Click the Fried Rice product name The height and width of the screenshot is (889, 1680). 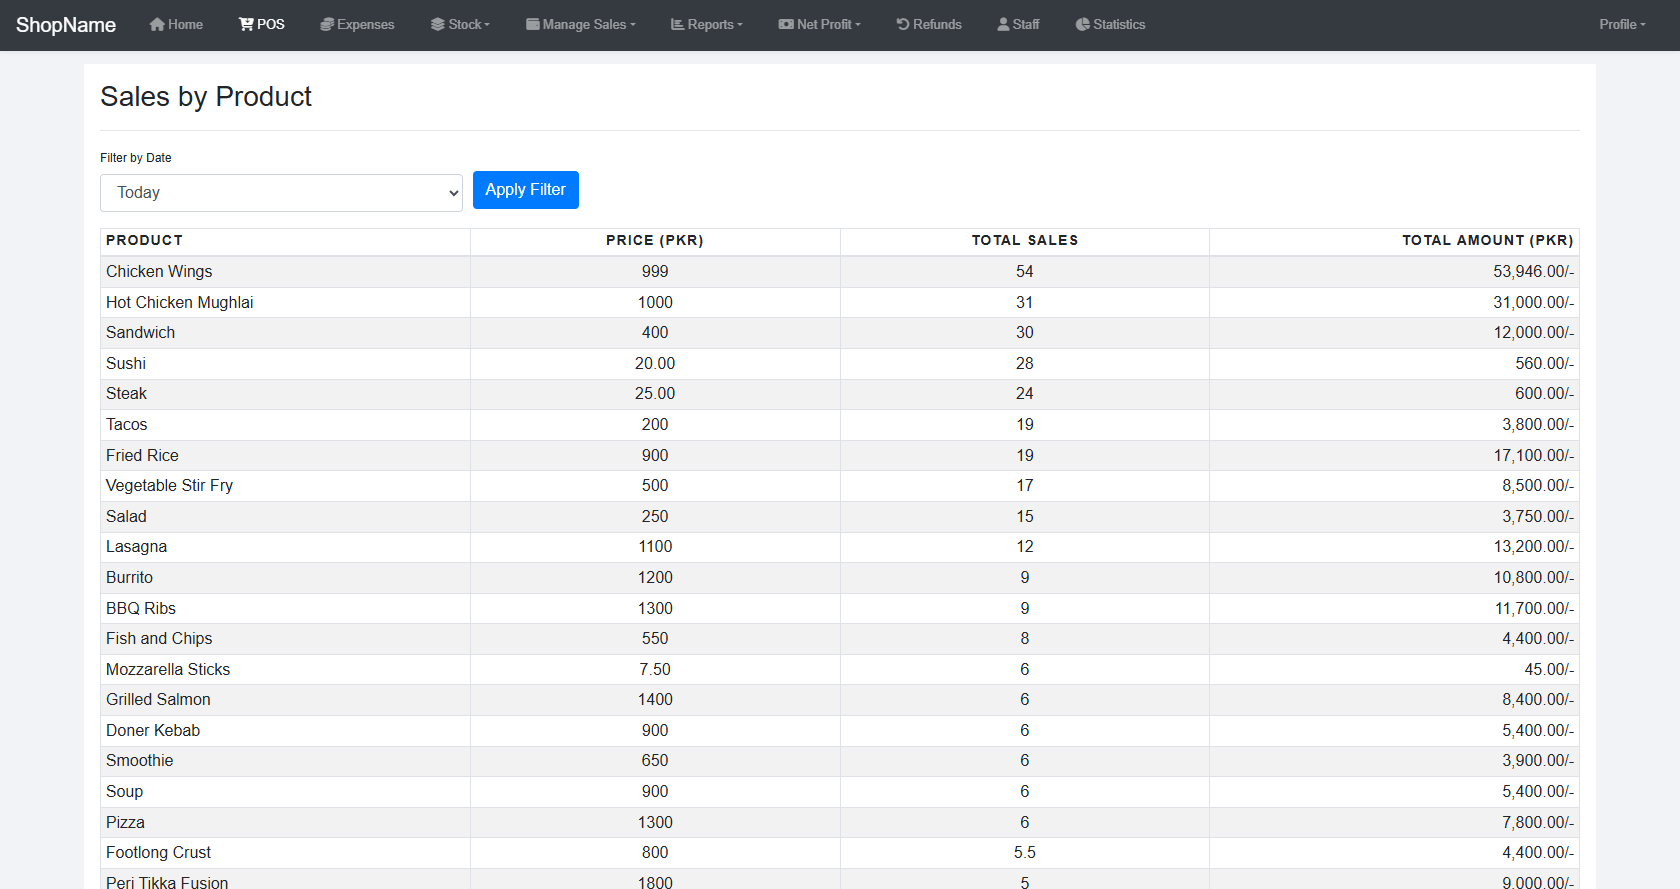pyautogui.click(x=143, y=455)
